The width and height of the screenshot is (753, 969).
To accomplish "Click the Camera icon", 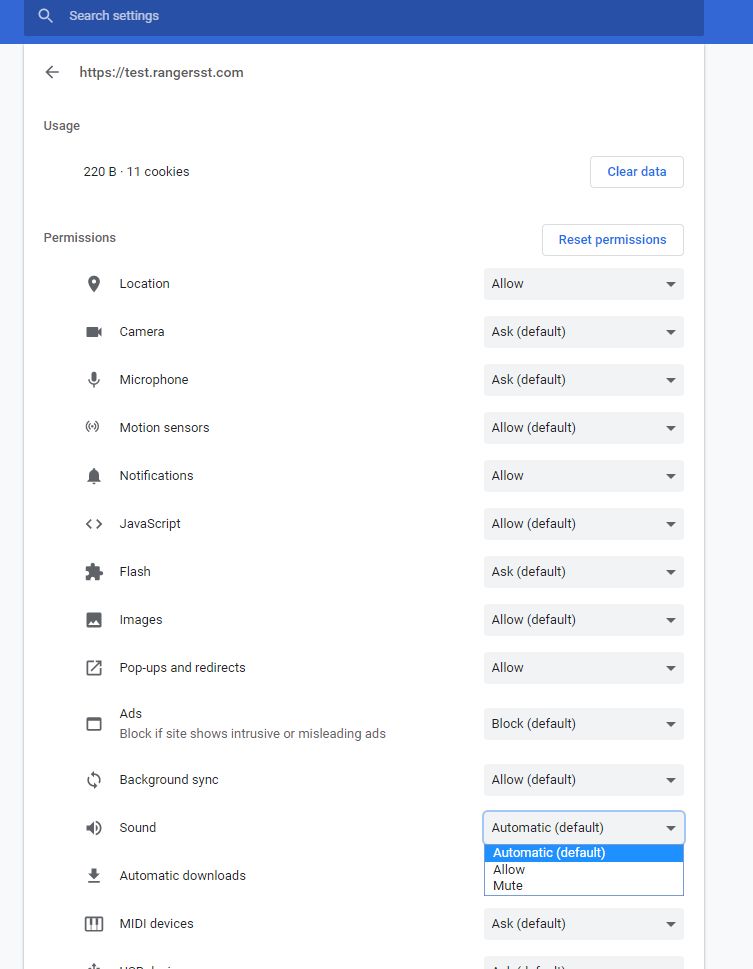I will (93, 331).
